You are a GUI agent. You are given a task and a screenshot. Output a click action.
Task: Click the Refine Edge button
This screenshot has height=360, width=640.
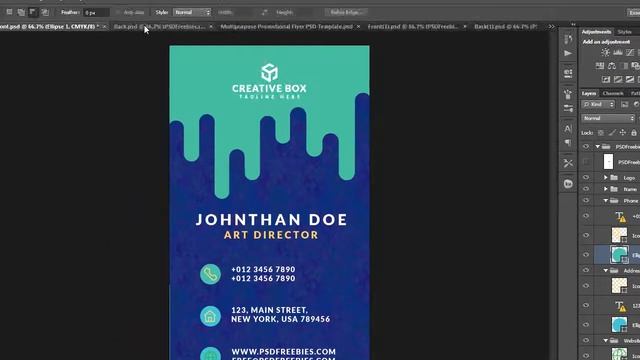click(x=347, y=12)
